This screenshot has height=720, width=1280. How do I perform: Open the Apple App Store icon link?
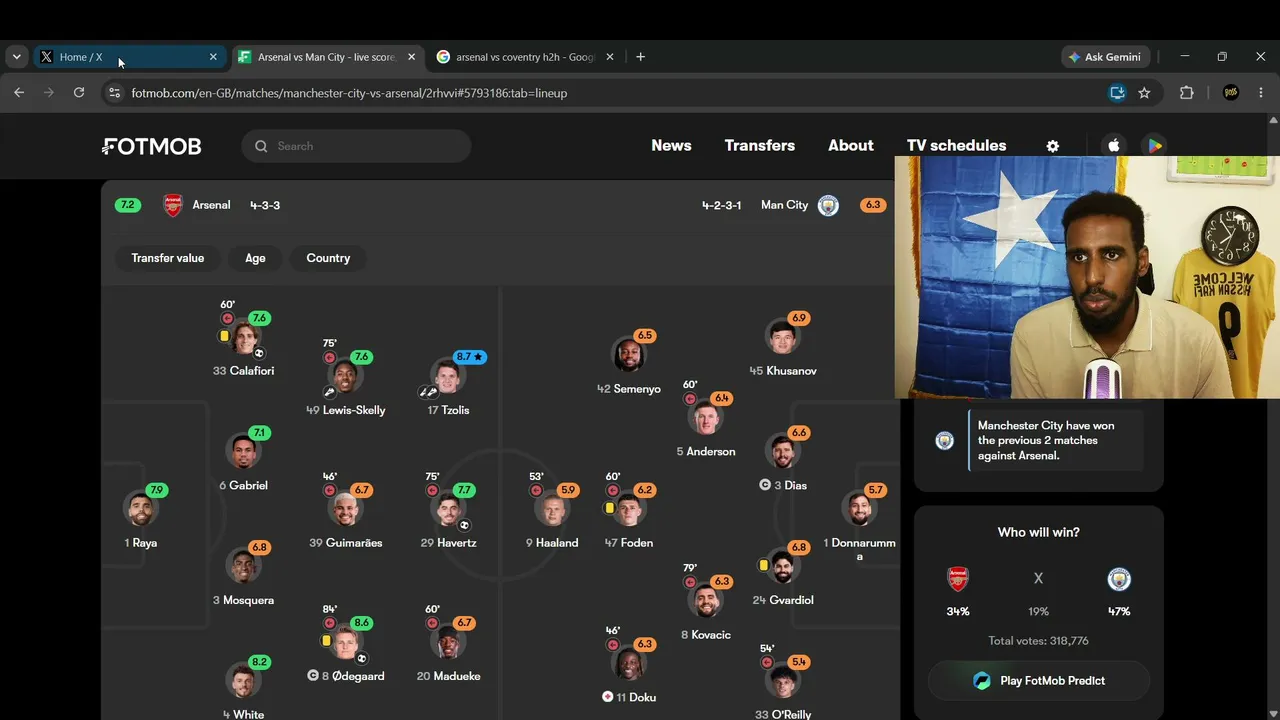tap(1114, 146)
